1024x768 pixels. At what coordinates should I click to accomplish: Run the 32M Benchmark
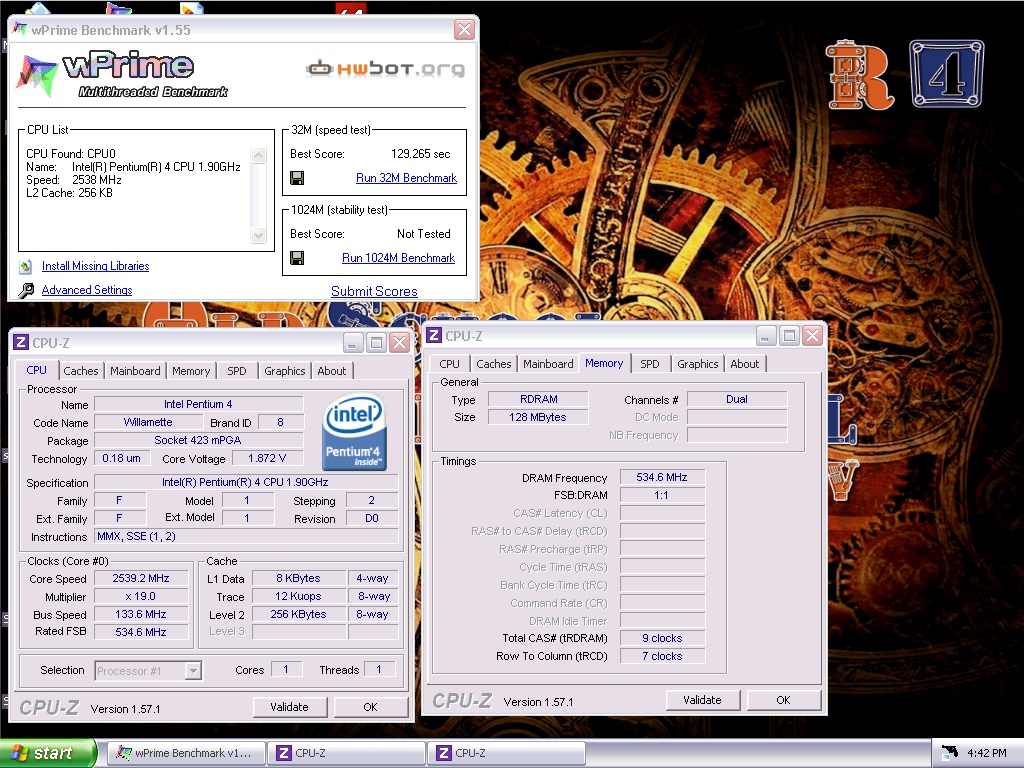tap(406, 178)
